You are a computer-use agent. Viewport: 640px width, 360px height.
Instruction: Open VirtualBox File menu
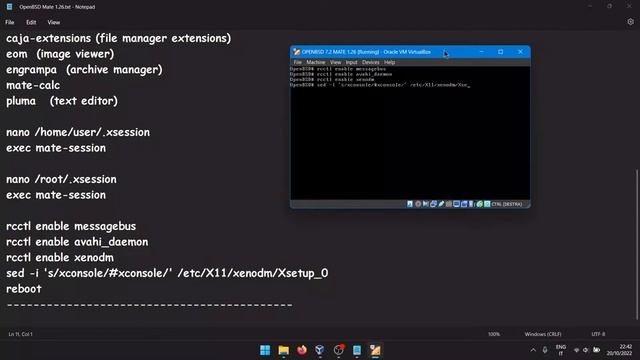pyautogui.click(x=298, y=62)
